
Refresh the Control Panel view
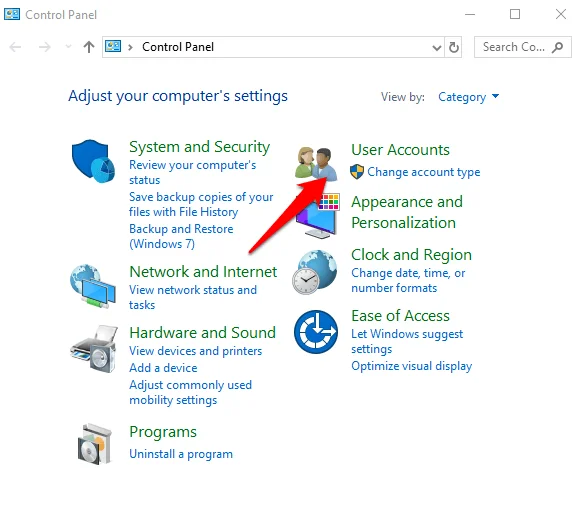pos(454,47)
